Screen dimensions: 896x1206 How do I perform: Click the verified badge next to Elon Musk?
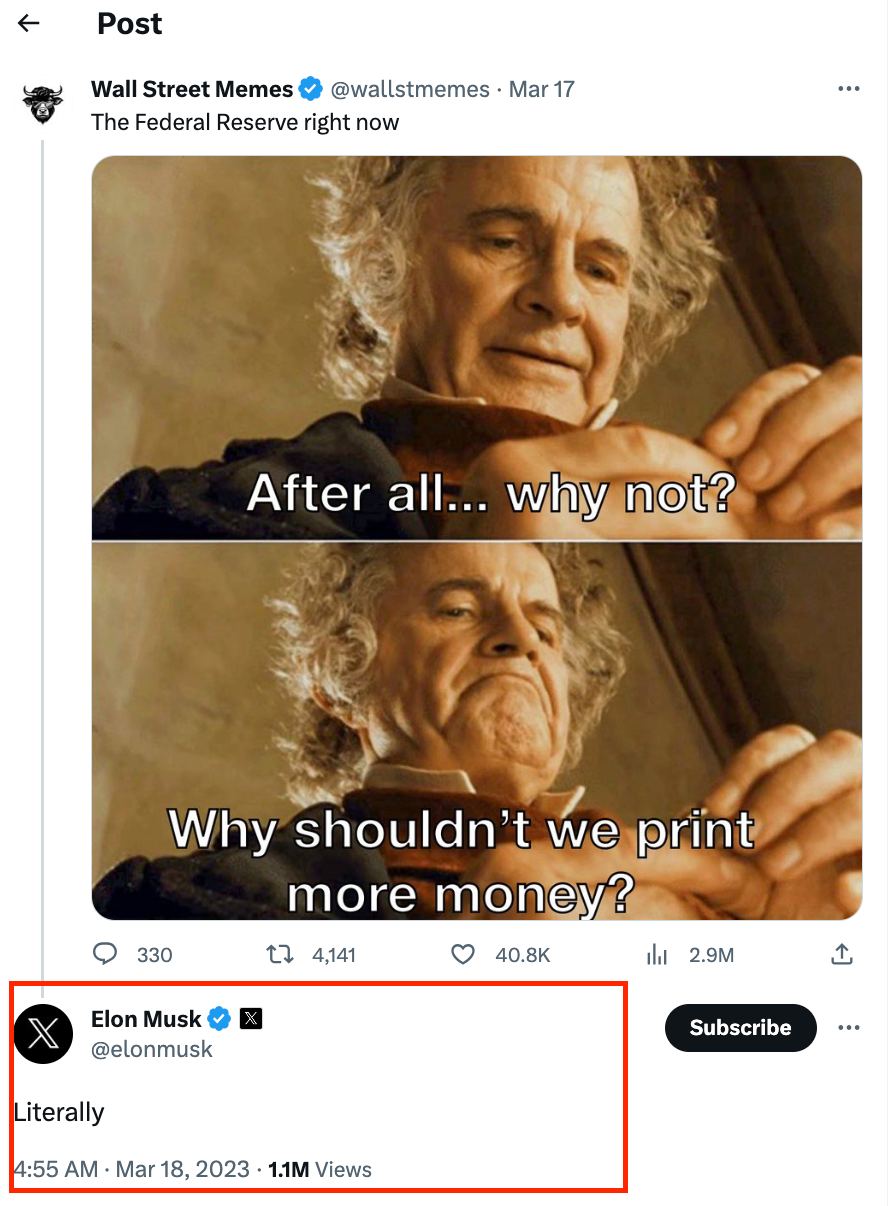(219, 1019)
